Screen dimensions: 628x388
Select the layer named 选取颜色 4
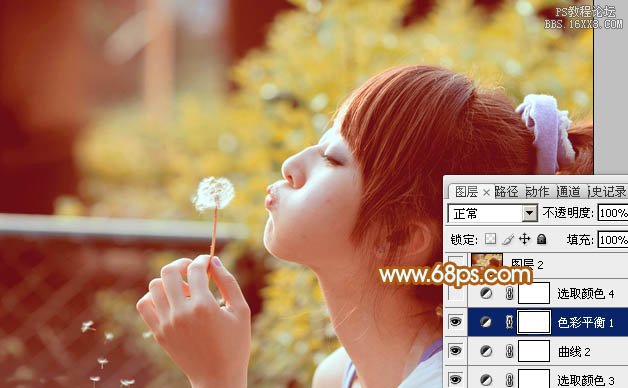(x=586, y=294)
